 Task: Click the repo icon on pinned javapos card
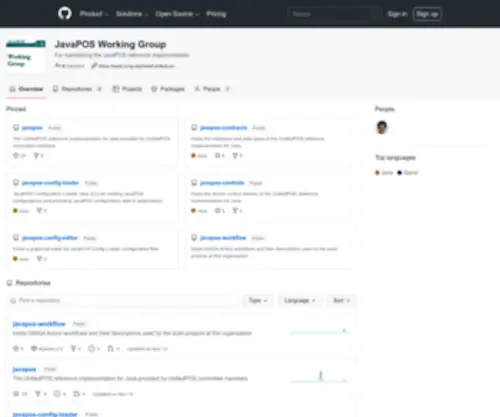click(x=16, y=128)
